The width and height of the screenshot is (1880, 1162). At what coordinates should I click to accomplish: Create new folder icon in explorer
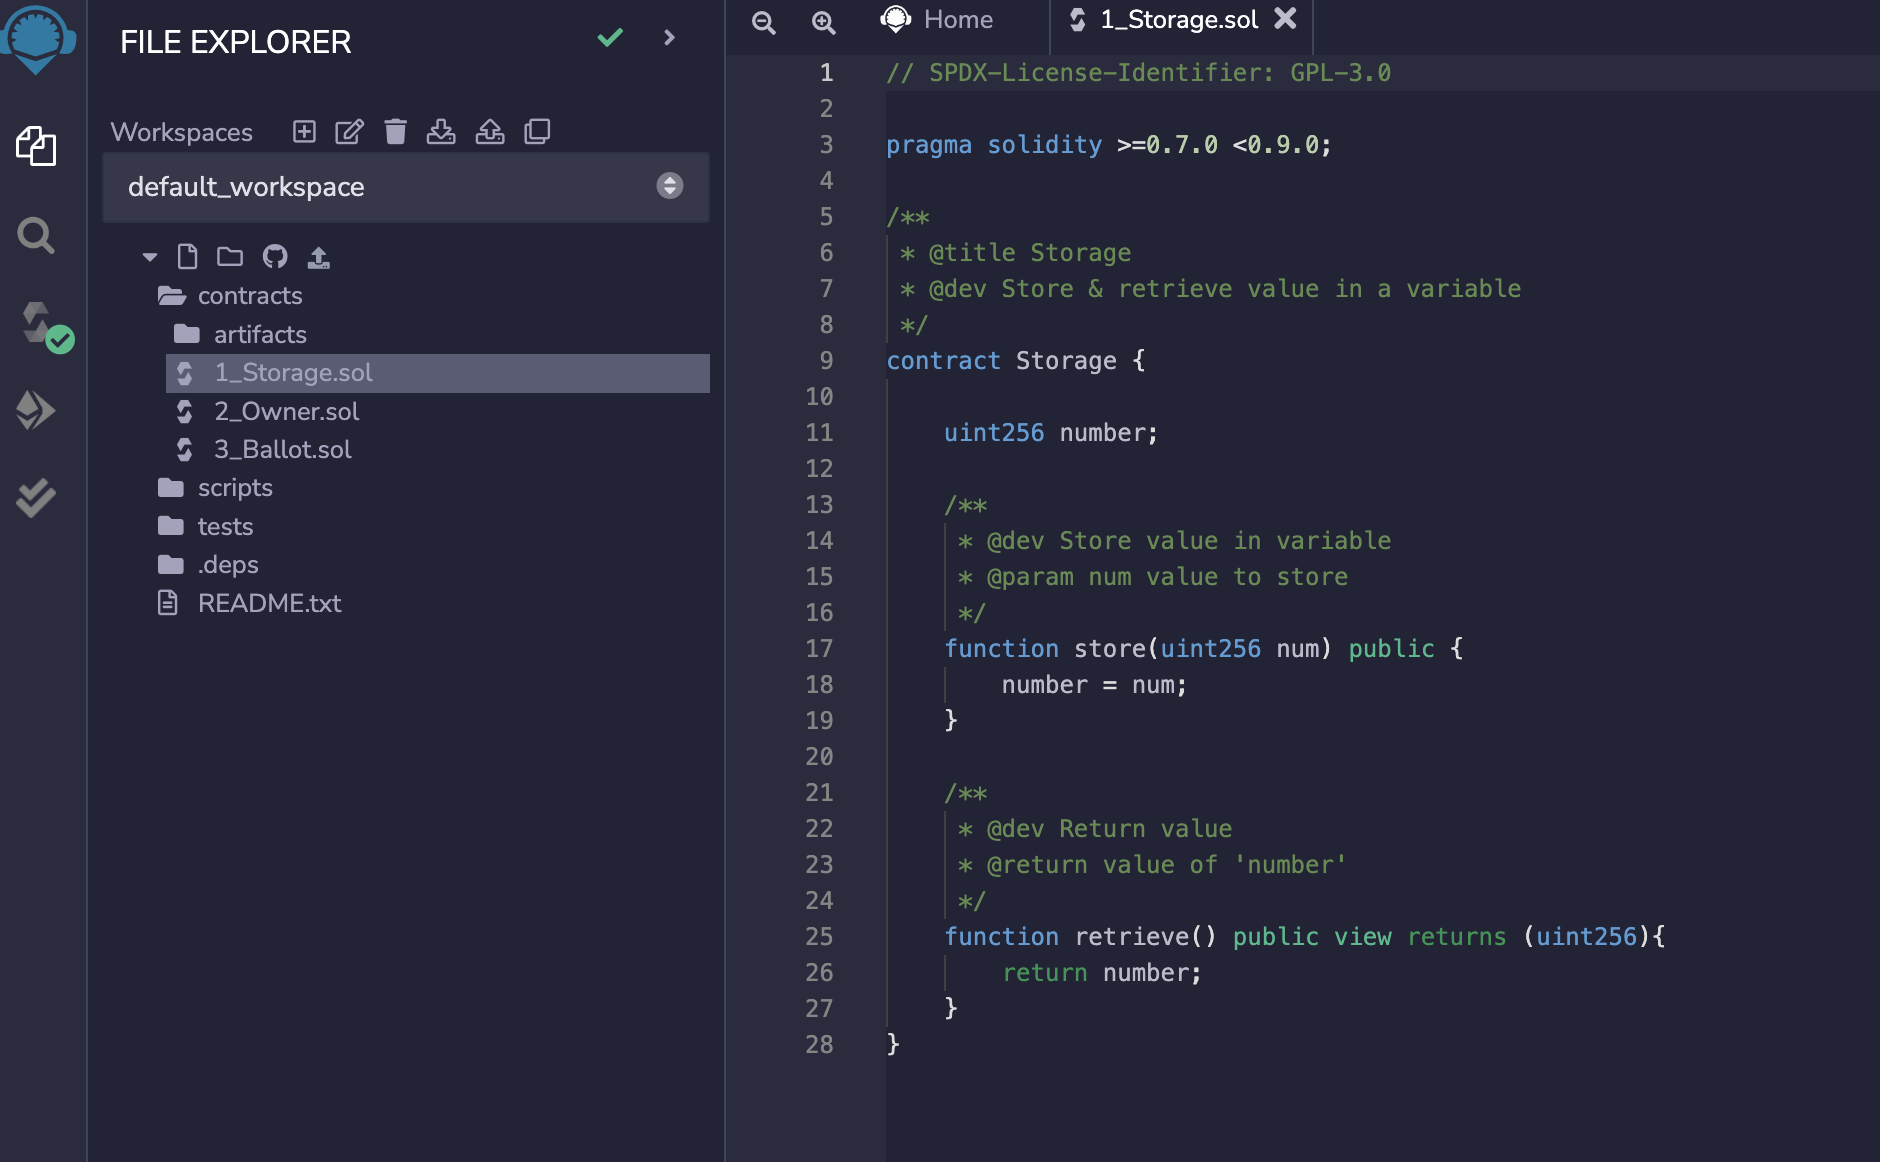(x=230, y=257)
